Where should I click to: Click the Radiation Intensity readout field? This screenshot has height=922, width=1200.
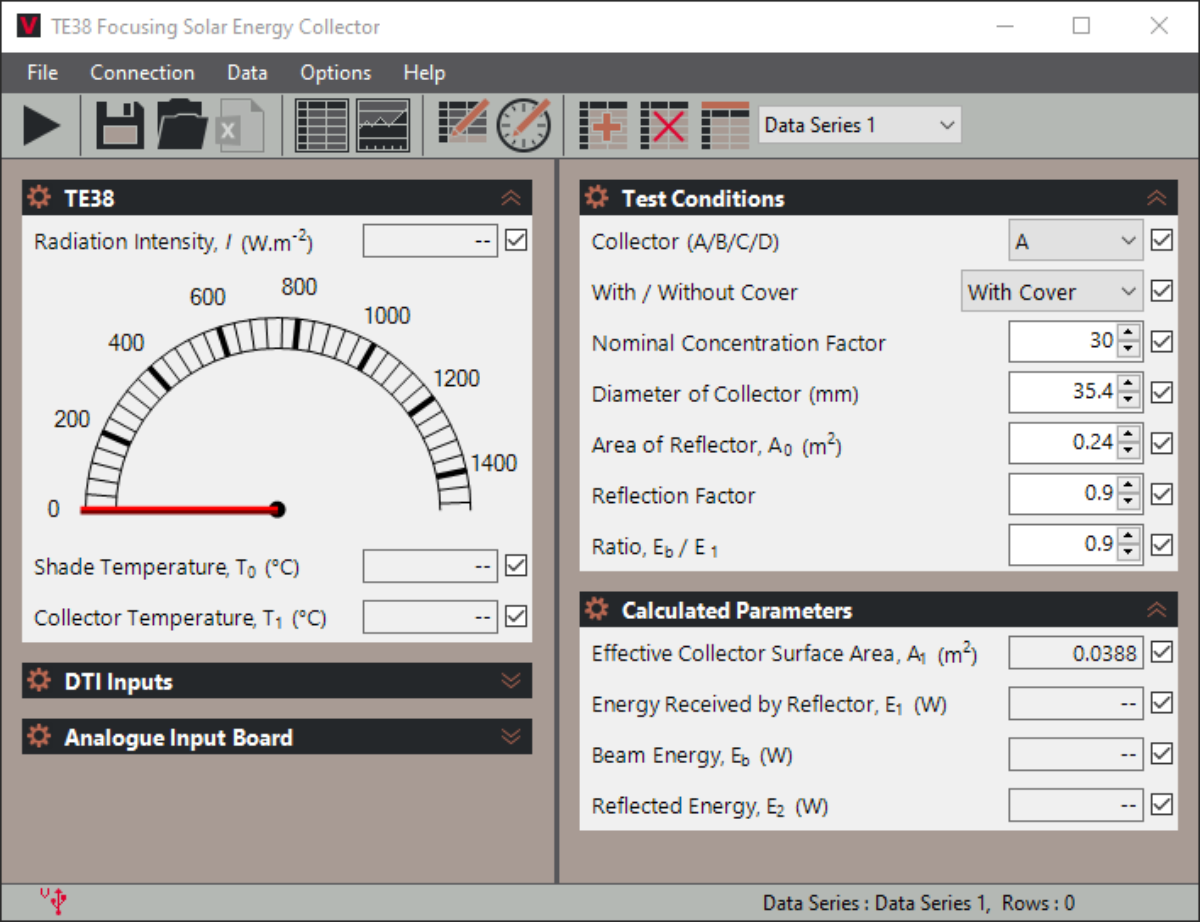(x=430, y=241)
